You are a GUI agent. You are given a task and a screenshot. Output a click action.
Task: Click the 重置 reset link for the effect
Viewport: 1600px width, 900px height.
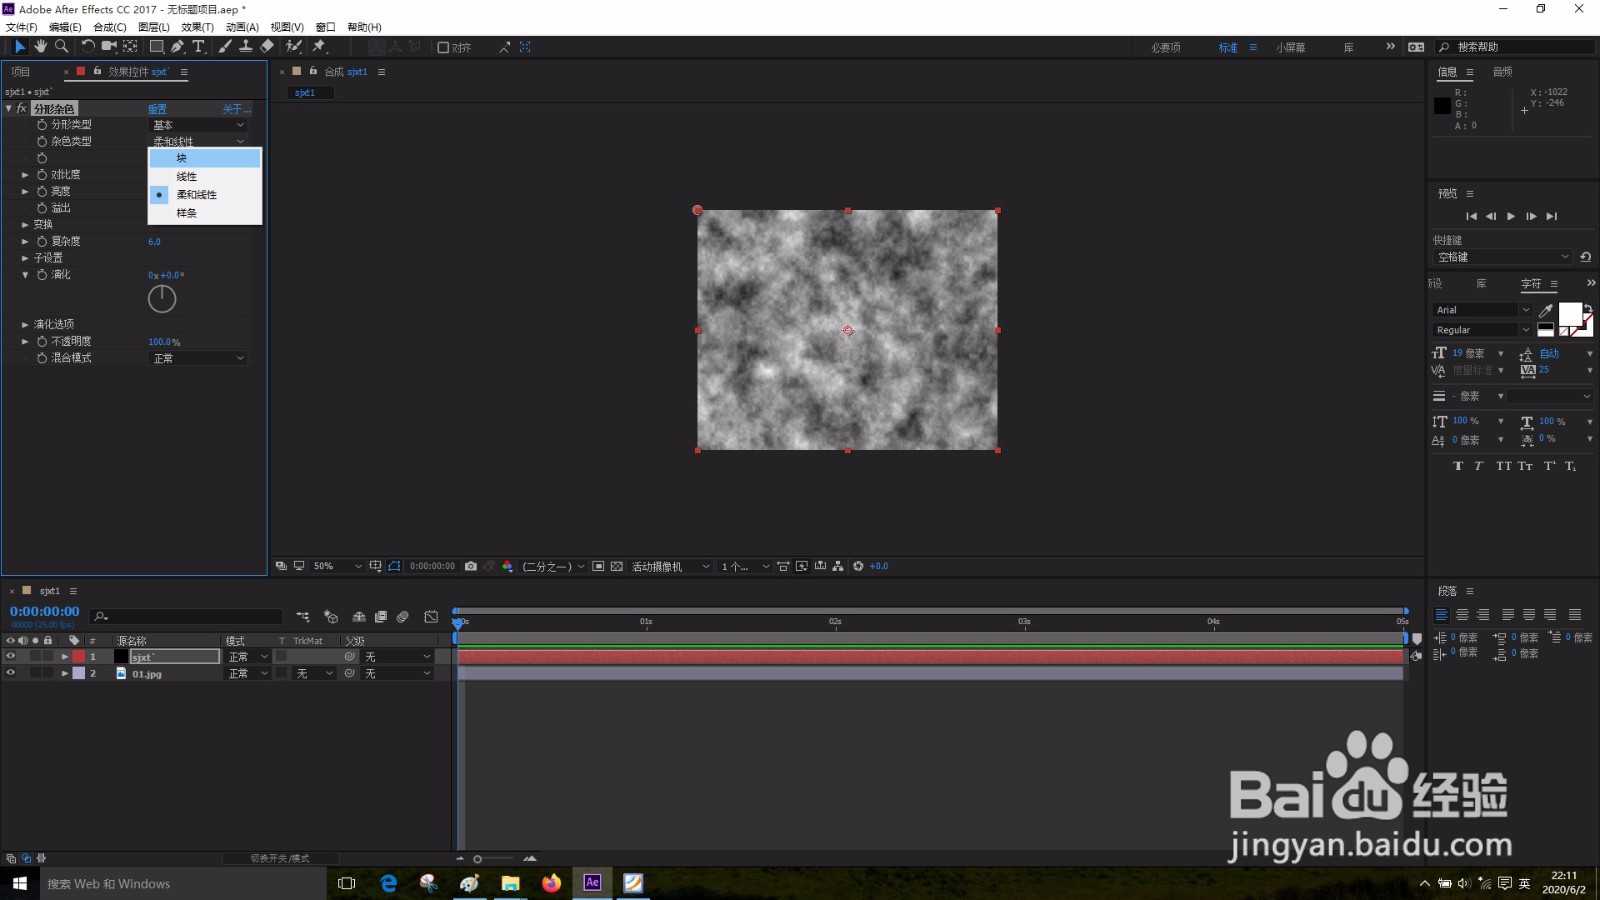click(158, 109)
